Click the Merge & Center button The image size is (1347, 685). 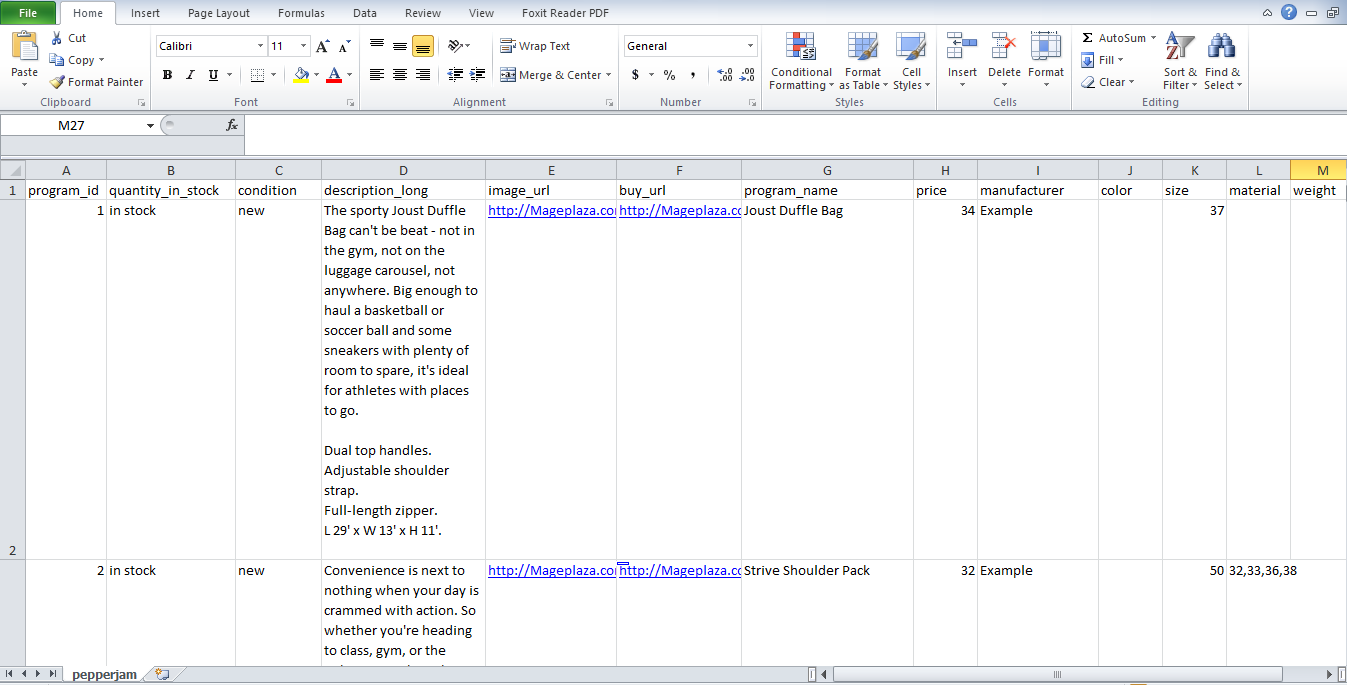click(x=551, y=75)
